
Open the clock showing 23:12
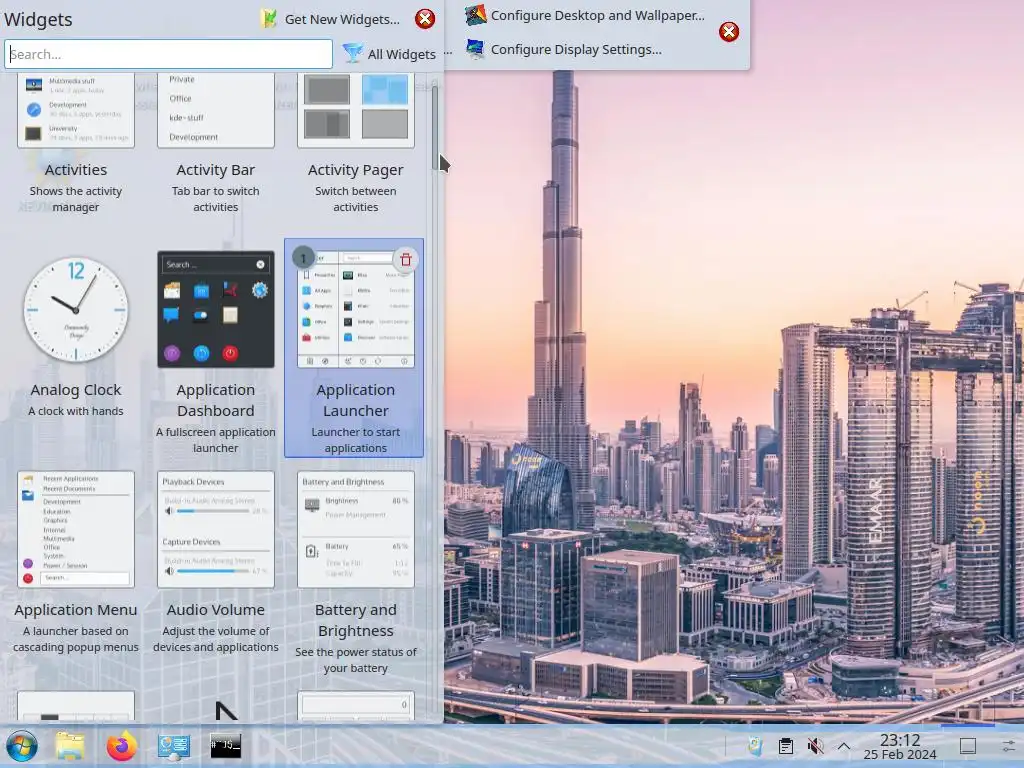900,746
